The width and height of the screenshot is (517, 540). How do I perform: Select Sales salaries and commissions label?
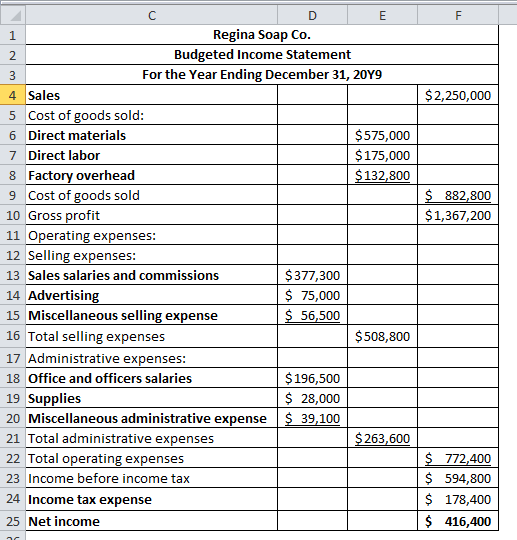pos(152,275)
